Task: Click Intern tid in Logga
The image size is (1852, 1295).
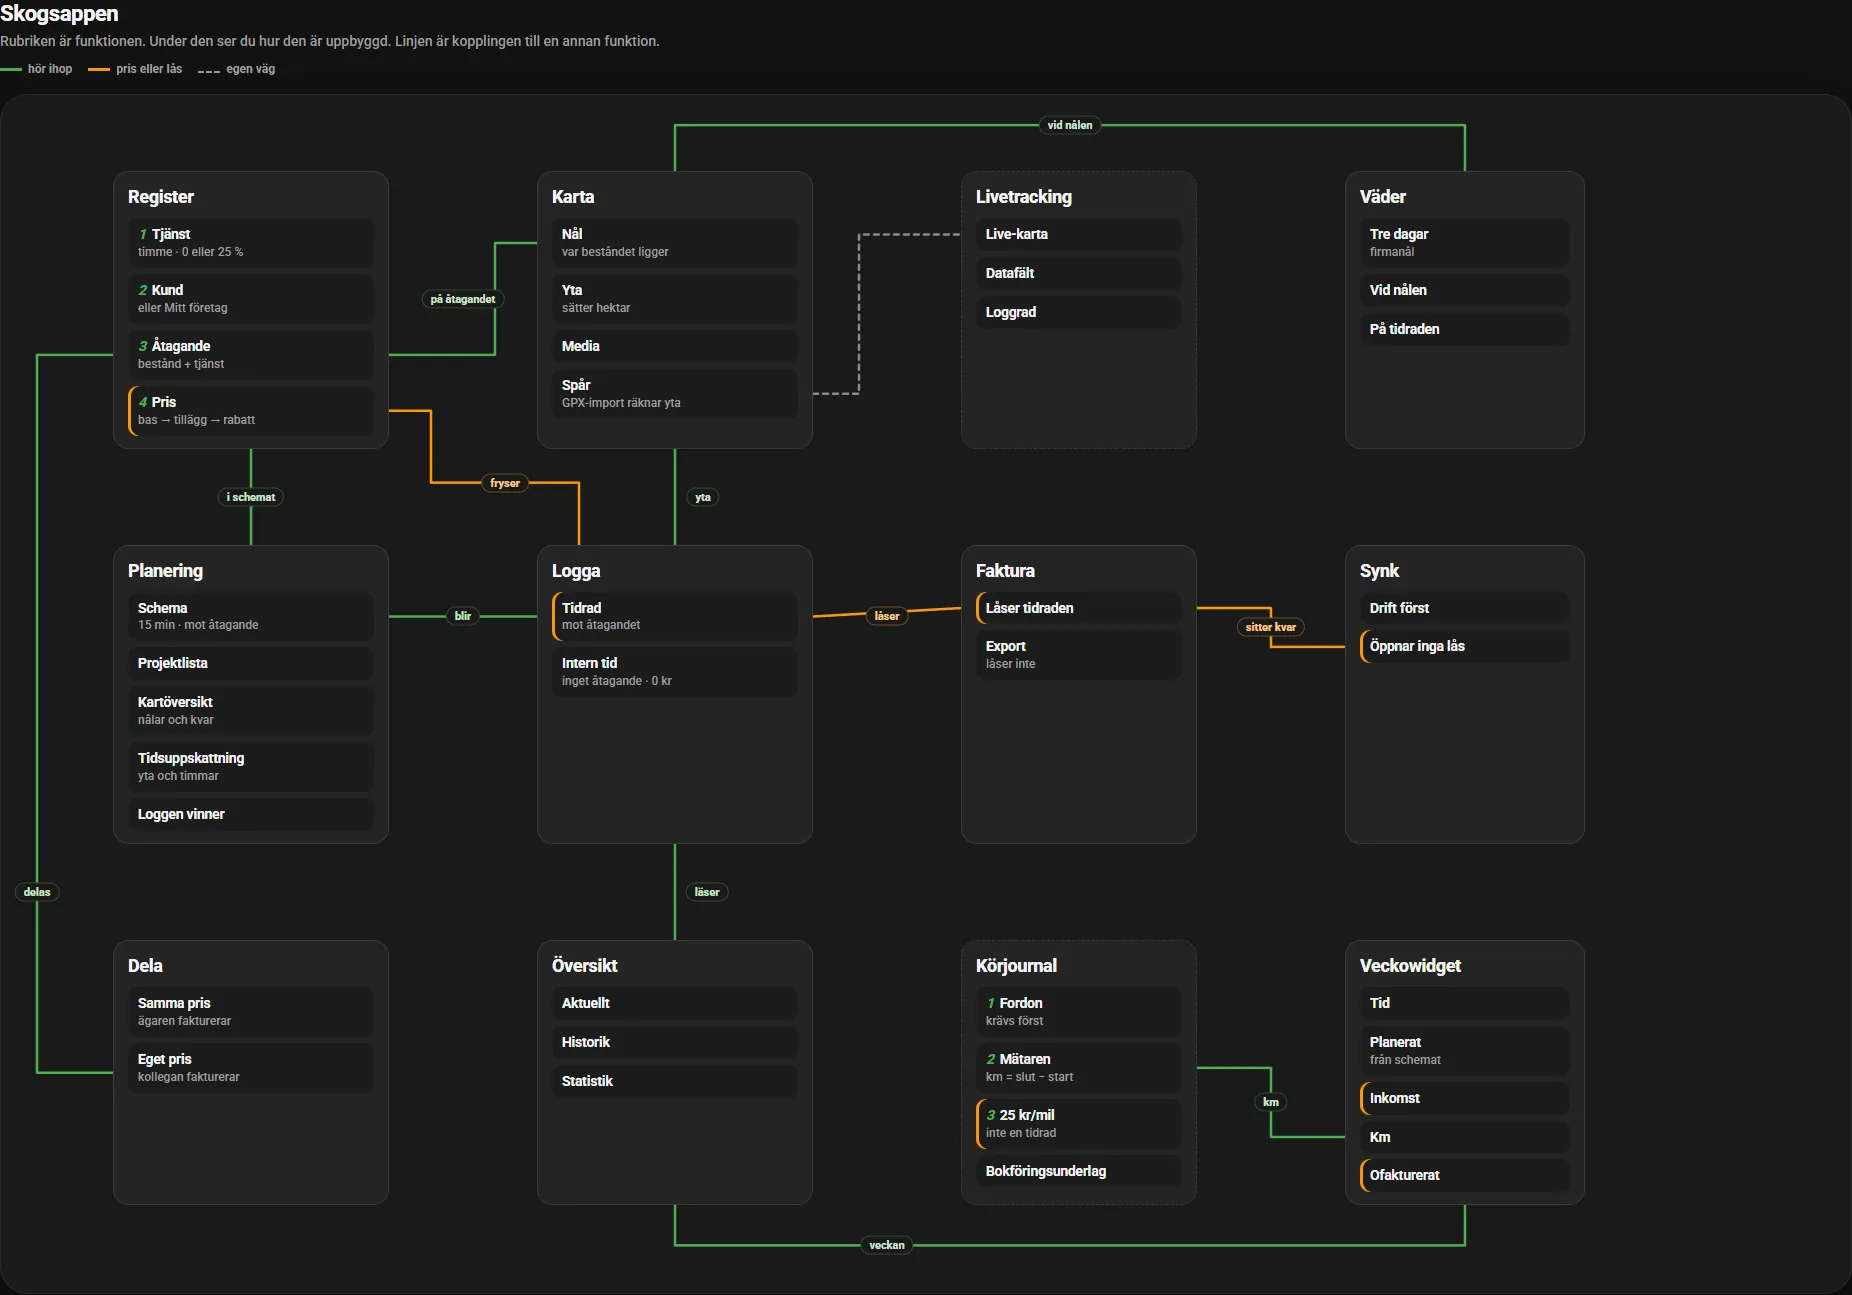Action: coord(675,672)
